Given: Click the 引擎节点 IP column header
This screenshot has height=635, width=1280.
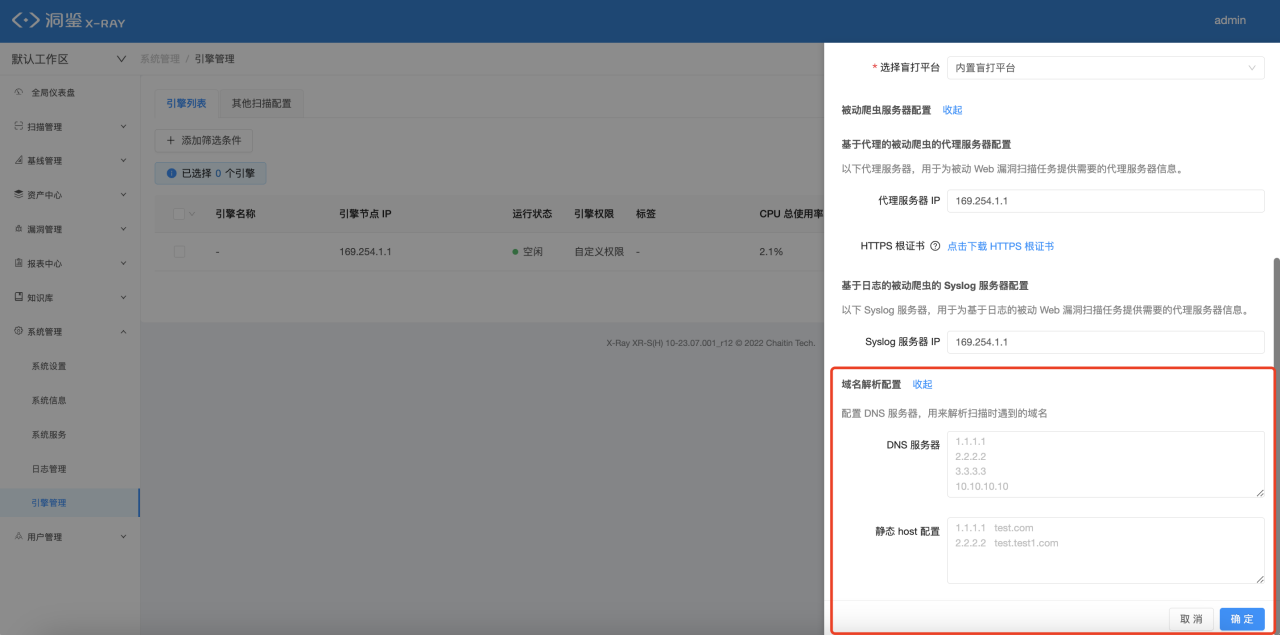Looking at the screenshot, I should pos(365,213).
